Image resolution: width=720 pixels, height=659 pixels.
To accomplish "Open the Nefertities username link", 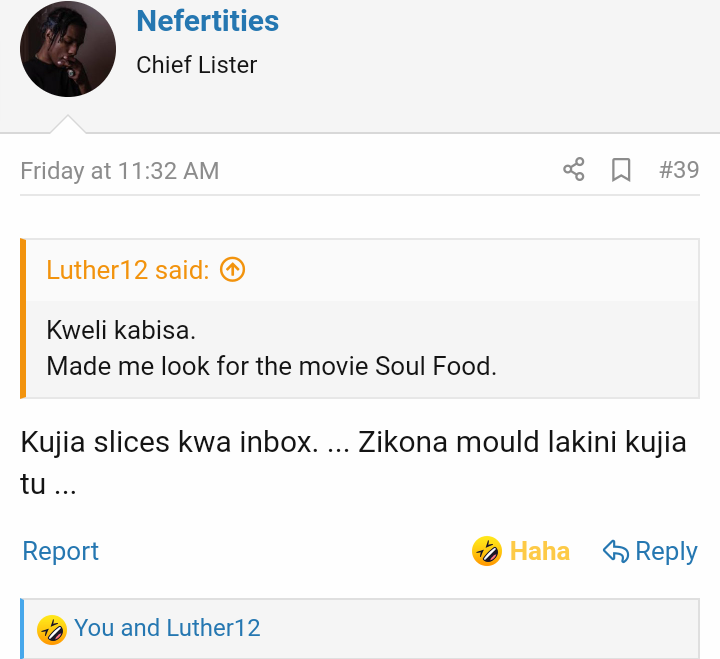I will [x=208, y=21].
